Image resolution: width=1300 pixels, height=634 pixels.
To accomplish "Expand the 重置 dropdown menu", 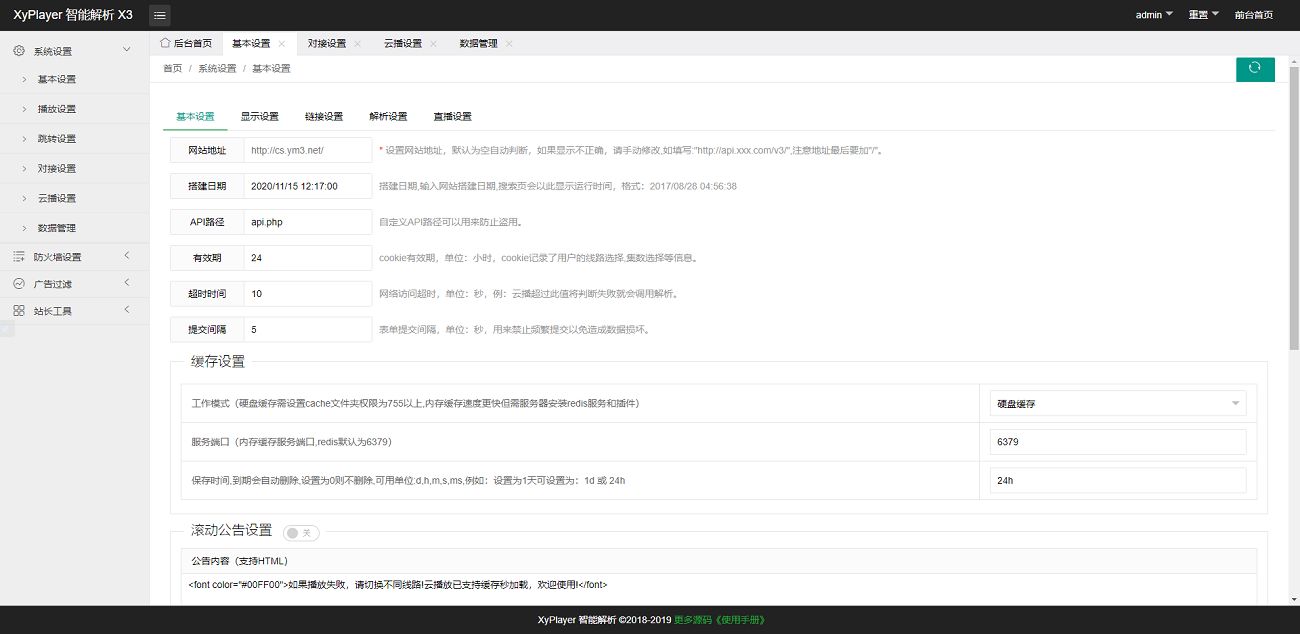I will 1203,15.
